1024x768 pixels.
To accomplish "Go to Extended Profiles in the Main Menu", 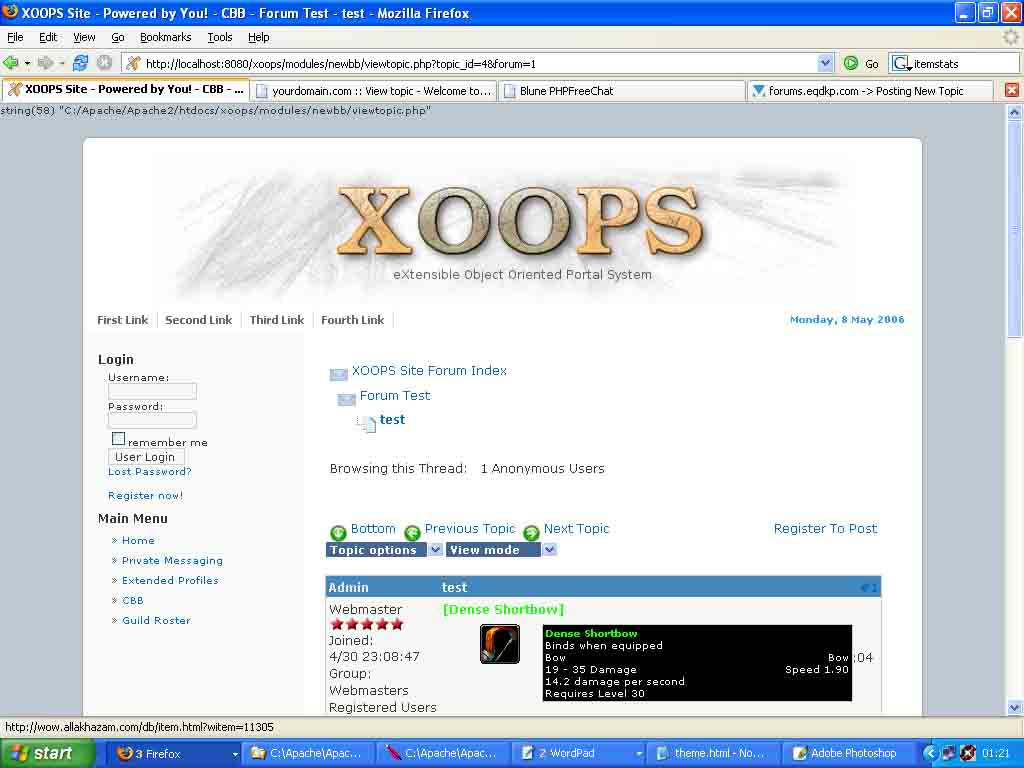I will pos(170,581).
